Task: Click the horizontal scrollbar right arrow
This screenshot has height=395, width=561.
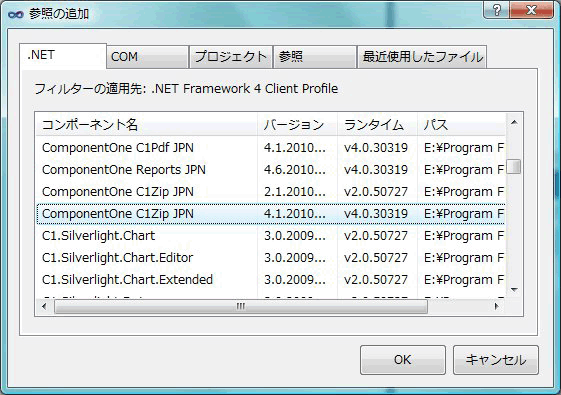Action: coord(496,306)
